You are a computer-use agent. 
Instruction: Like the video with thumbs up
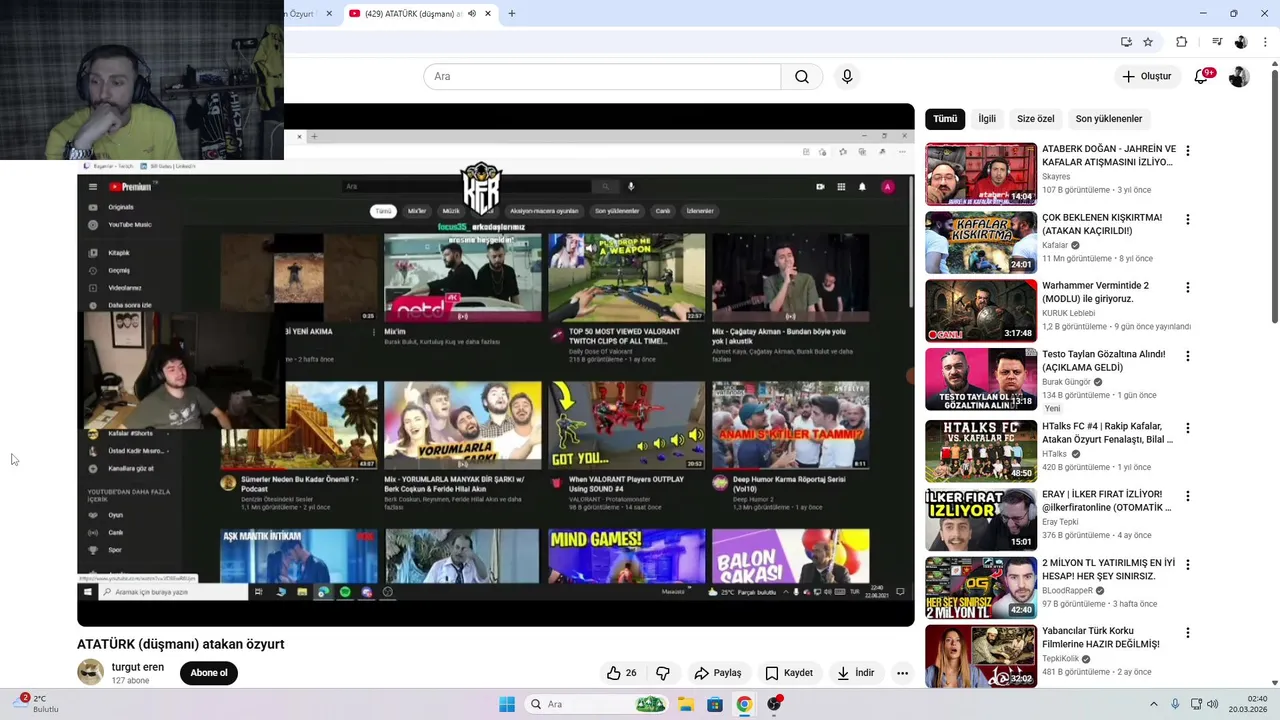coord(621,673)
